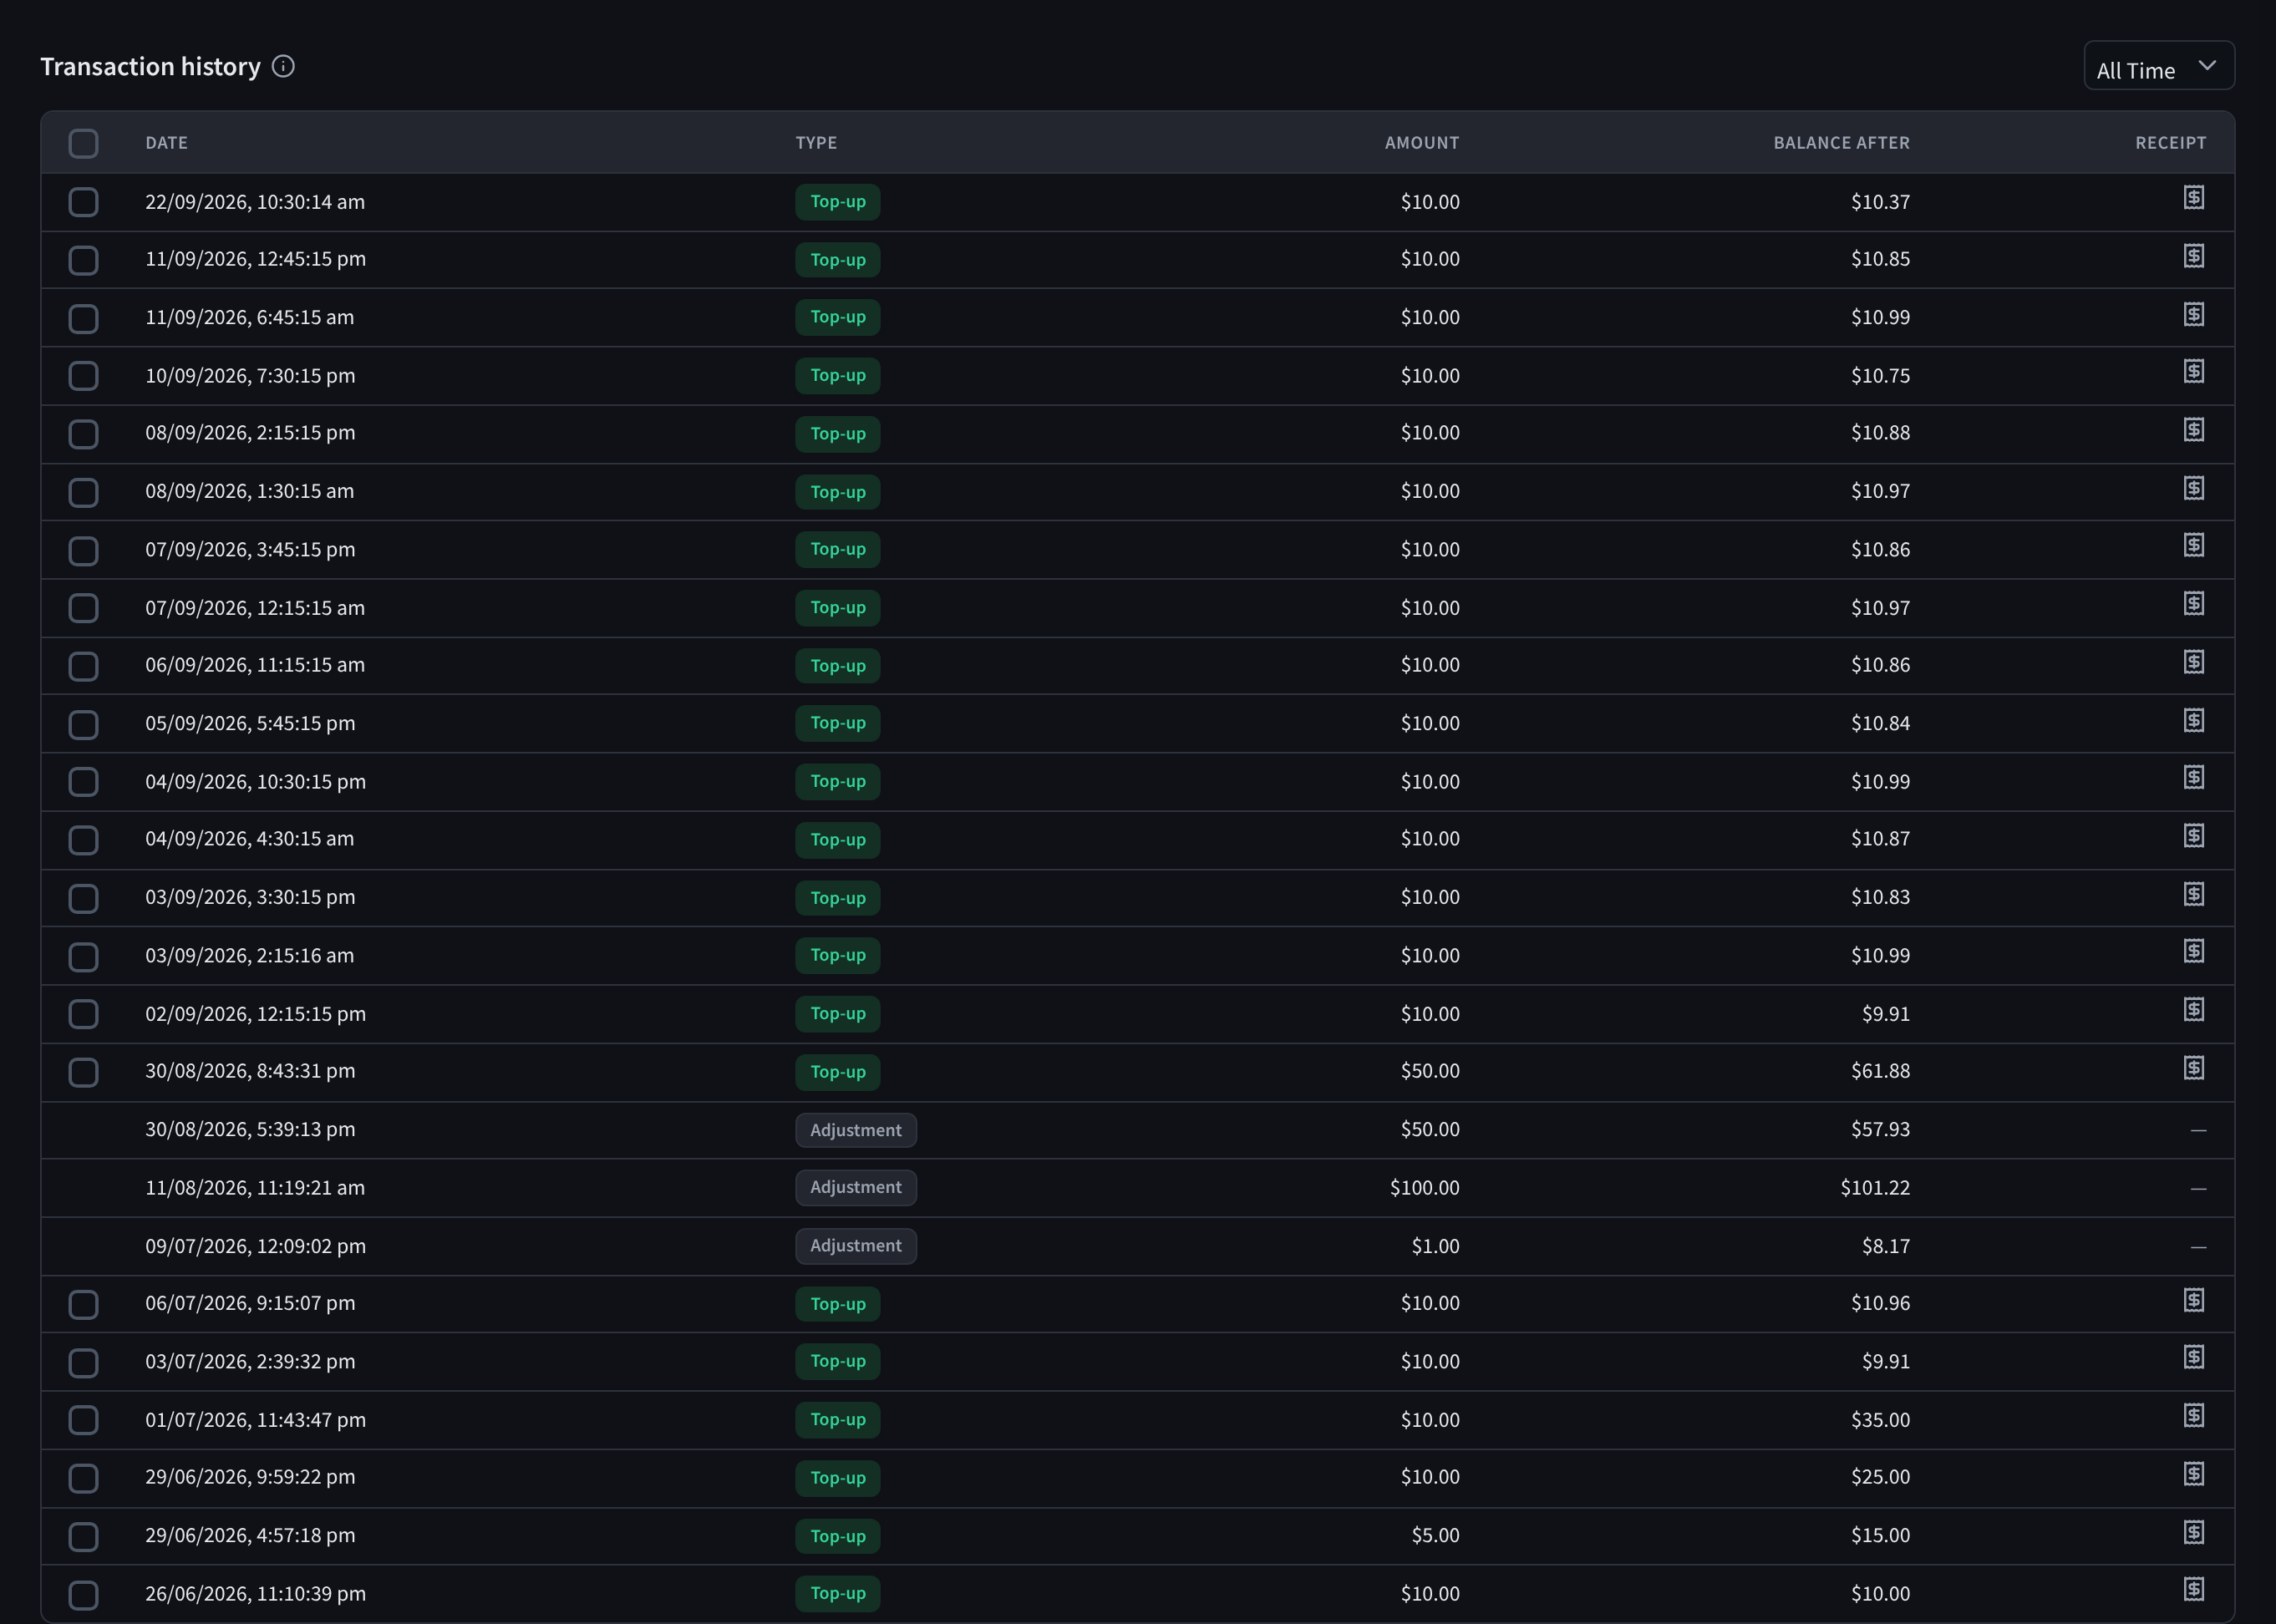Open receipt for 22/09/2026 10:30:14 am top-up
This screenshot has width=2276, height=1624.
2193,198
